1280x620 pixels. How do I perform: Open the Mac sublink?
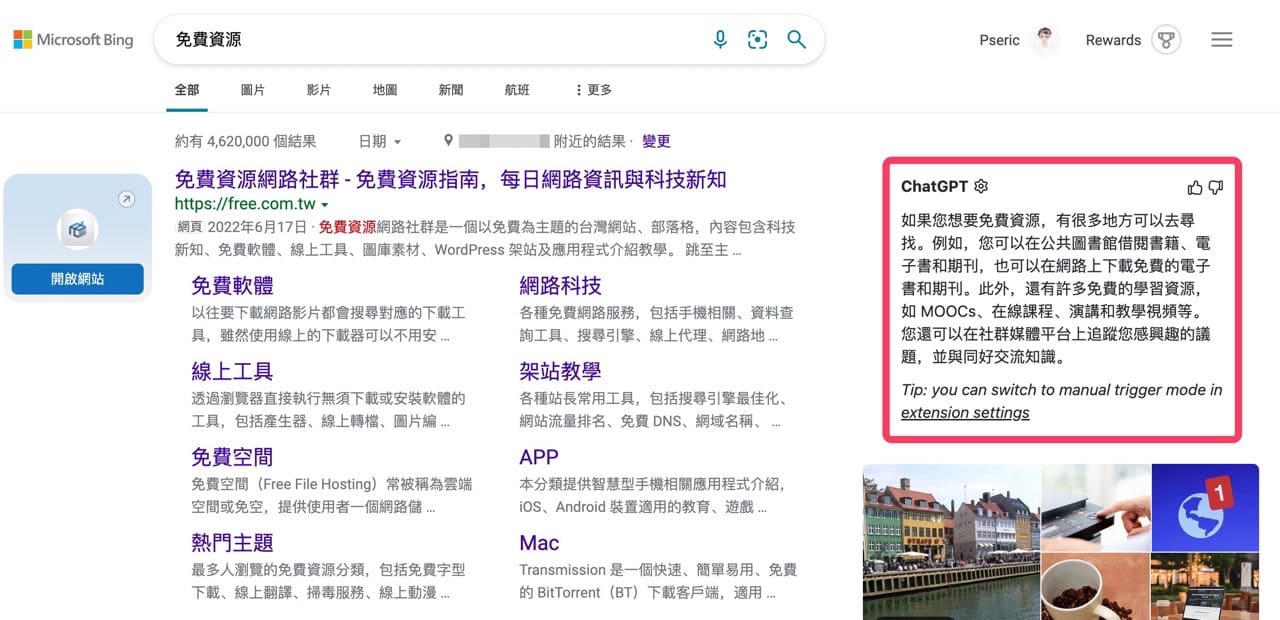[x=539, y=543]
